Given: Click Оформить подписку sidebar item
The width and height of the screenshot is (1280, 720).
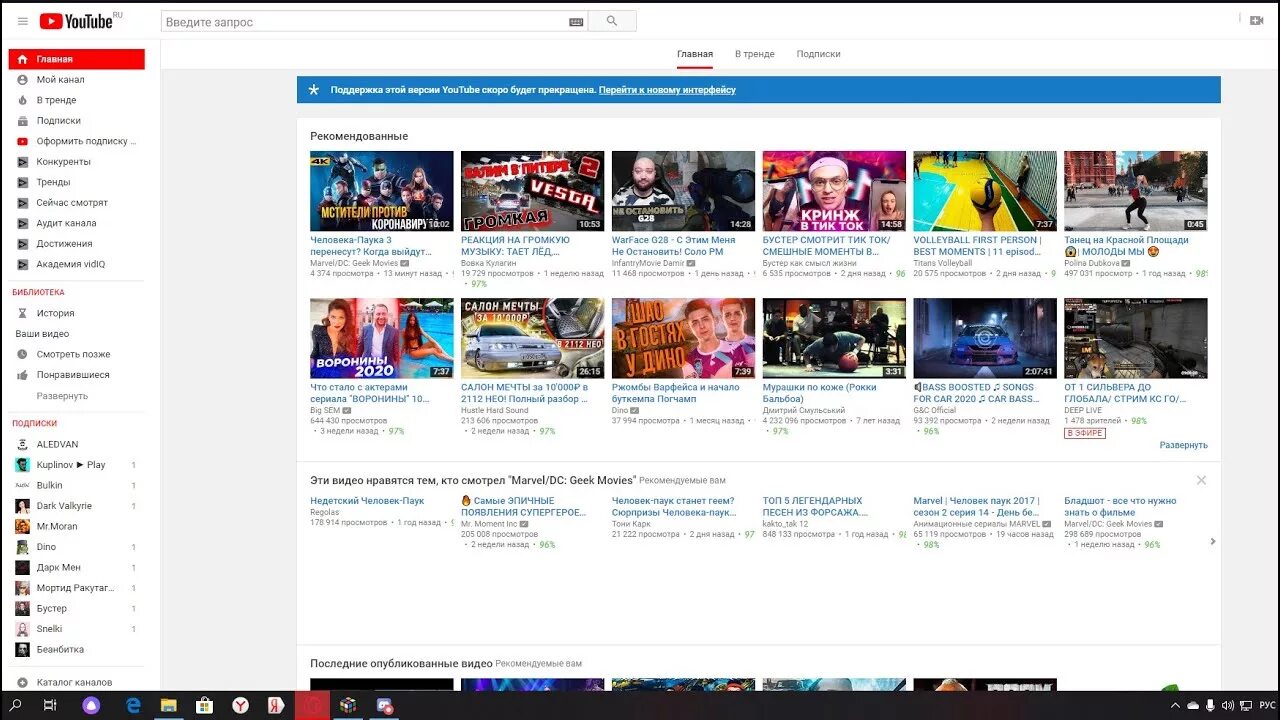Looking at the screenshot, I should [76, 141].
